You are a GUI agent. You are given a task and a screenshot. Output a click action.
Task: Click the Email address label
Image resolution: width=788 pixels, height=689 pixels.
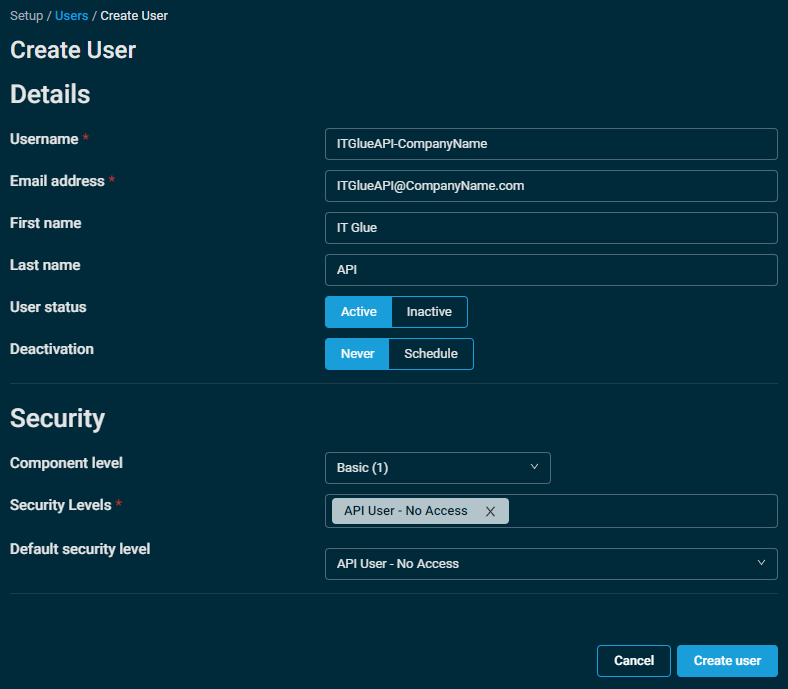(x=57, y=181)
